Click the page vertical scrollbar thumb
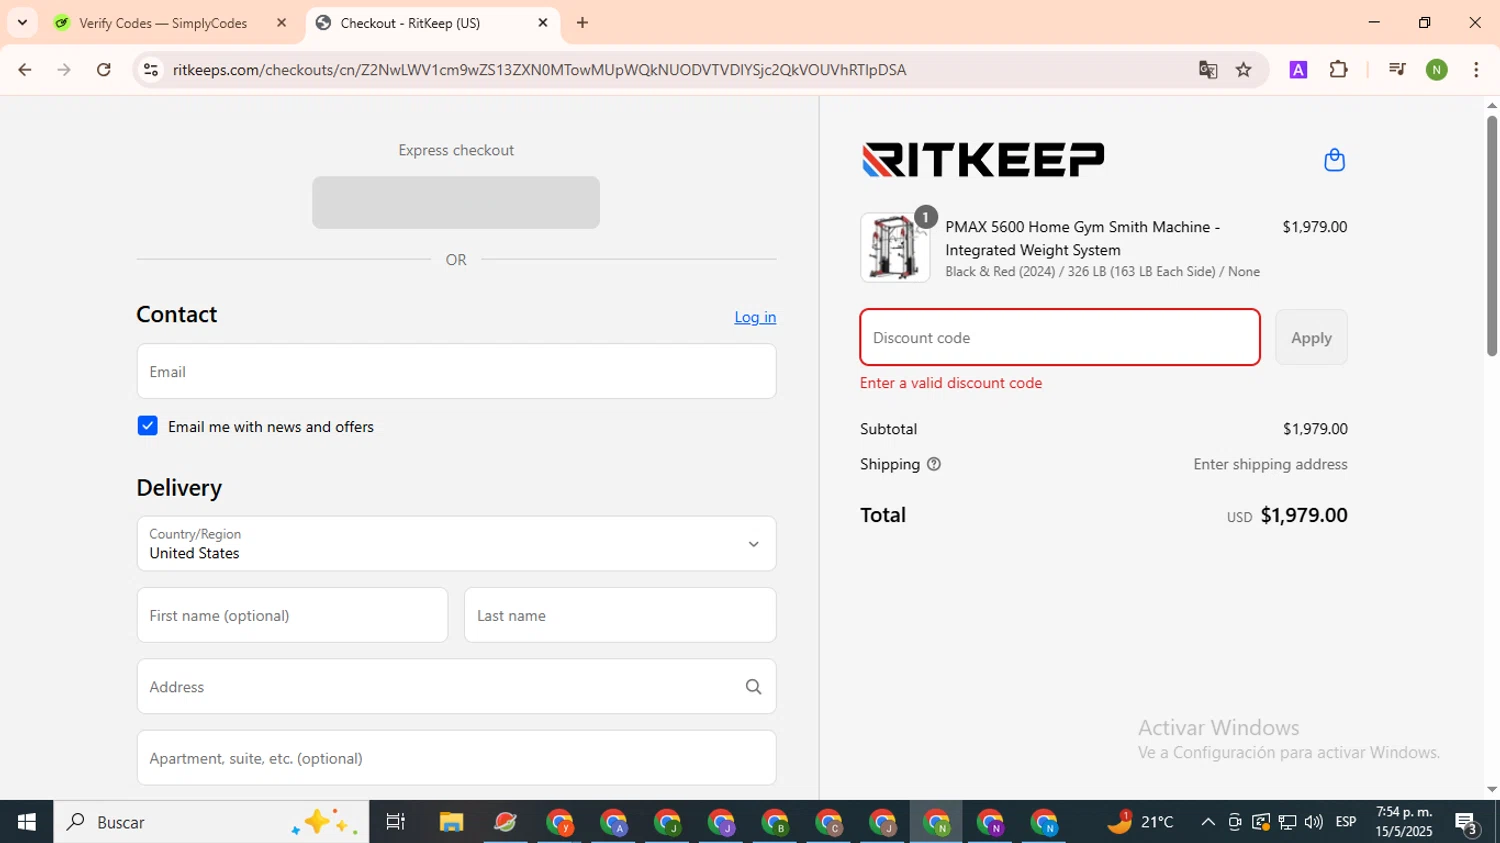This screenshot has height=843, width=1500. click(1491, 235)
